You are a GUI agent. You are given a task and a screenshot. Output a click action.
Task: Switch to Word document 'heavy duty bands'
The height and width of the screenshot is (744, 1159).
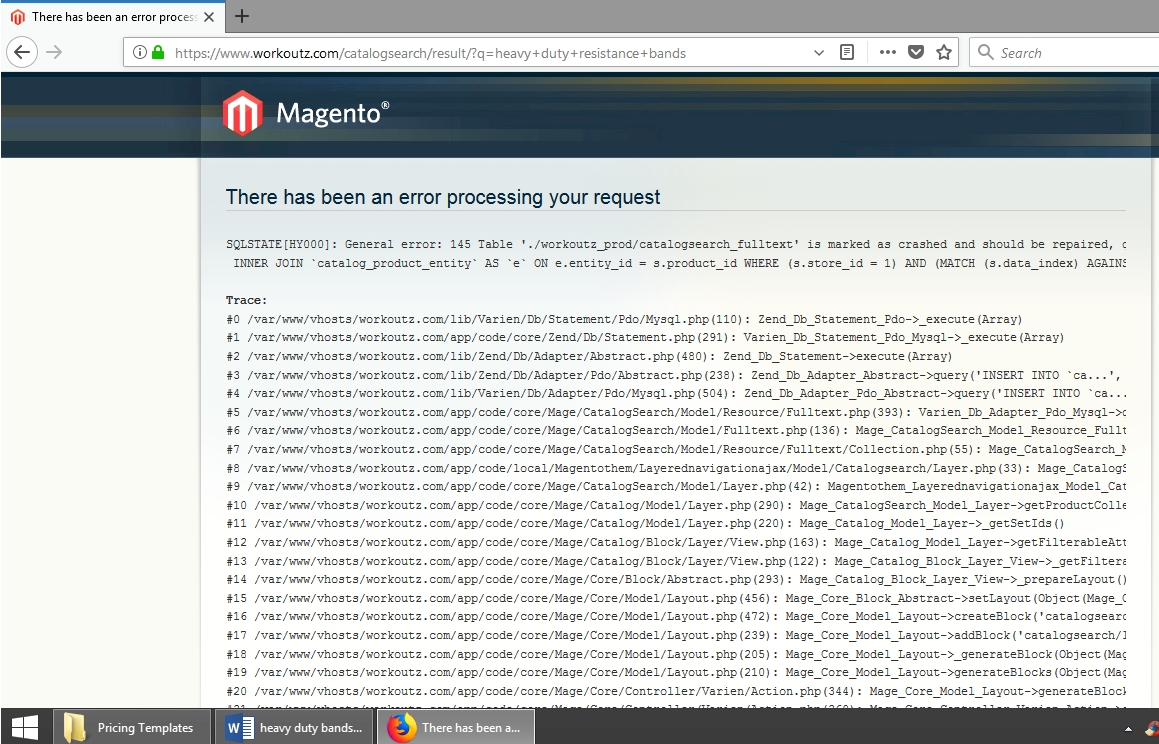tap(295, 727)
